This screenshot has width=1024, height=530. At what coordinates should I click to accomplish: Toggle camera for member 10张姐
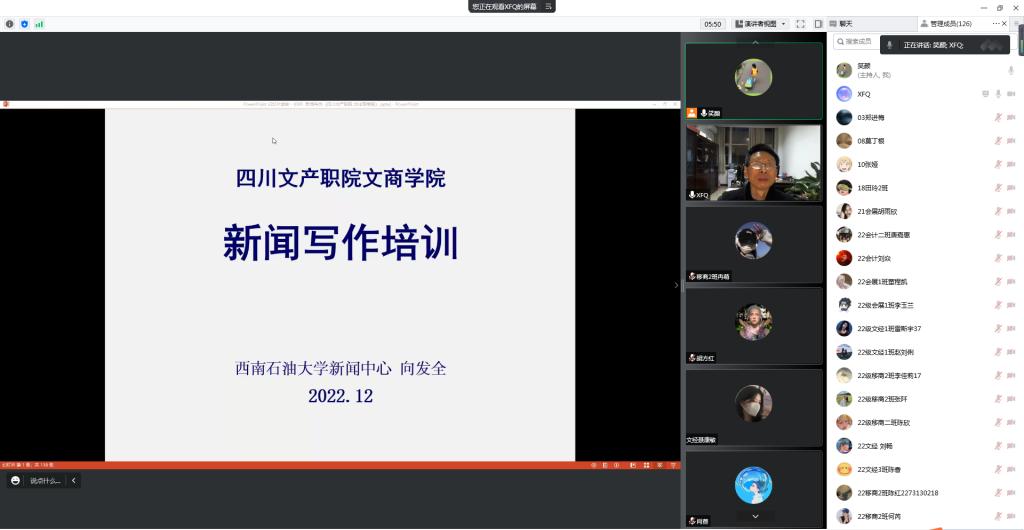1011,164
